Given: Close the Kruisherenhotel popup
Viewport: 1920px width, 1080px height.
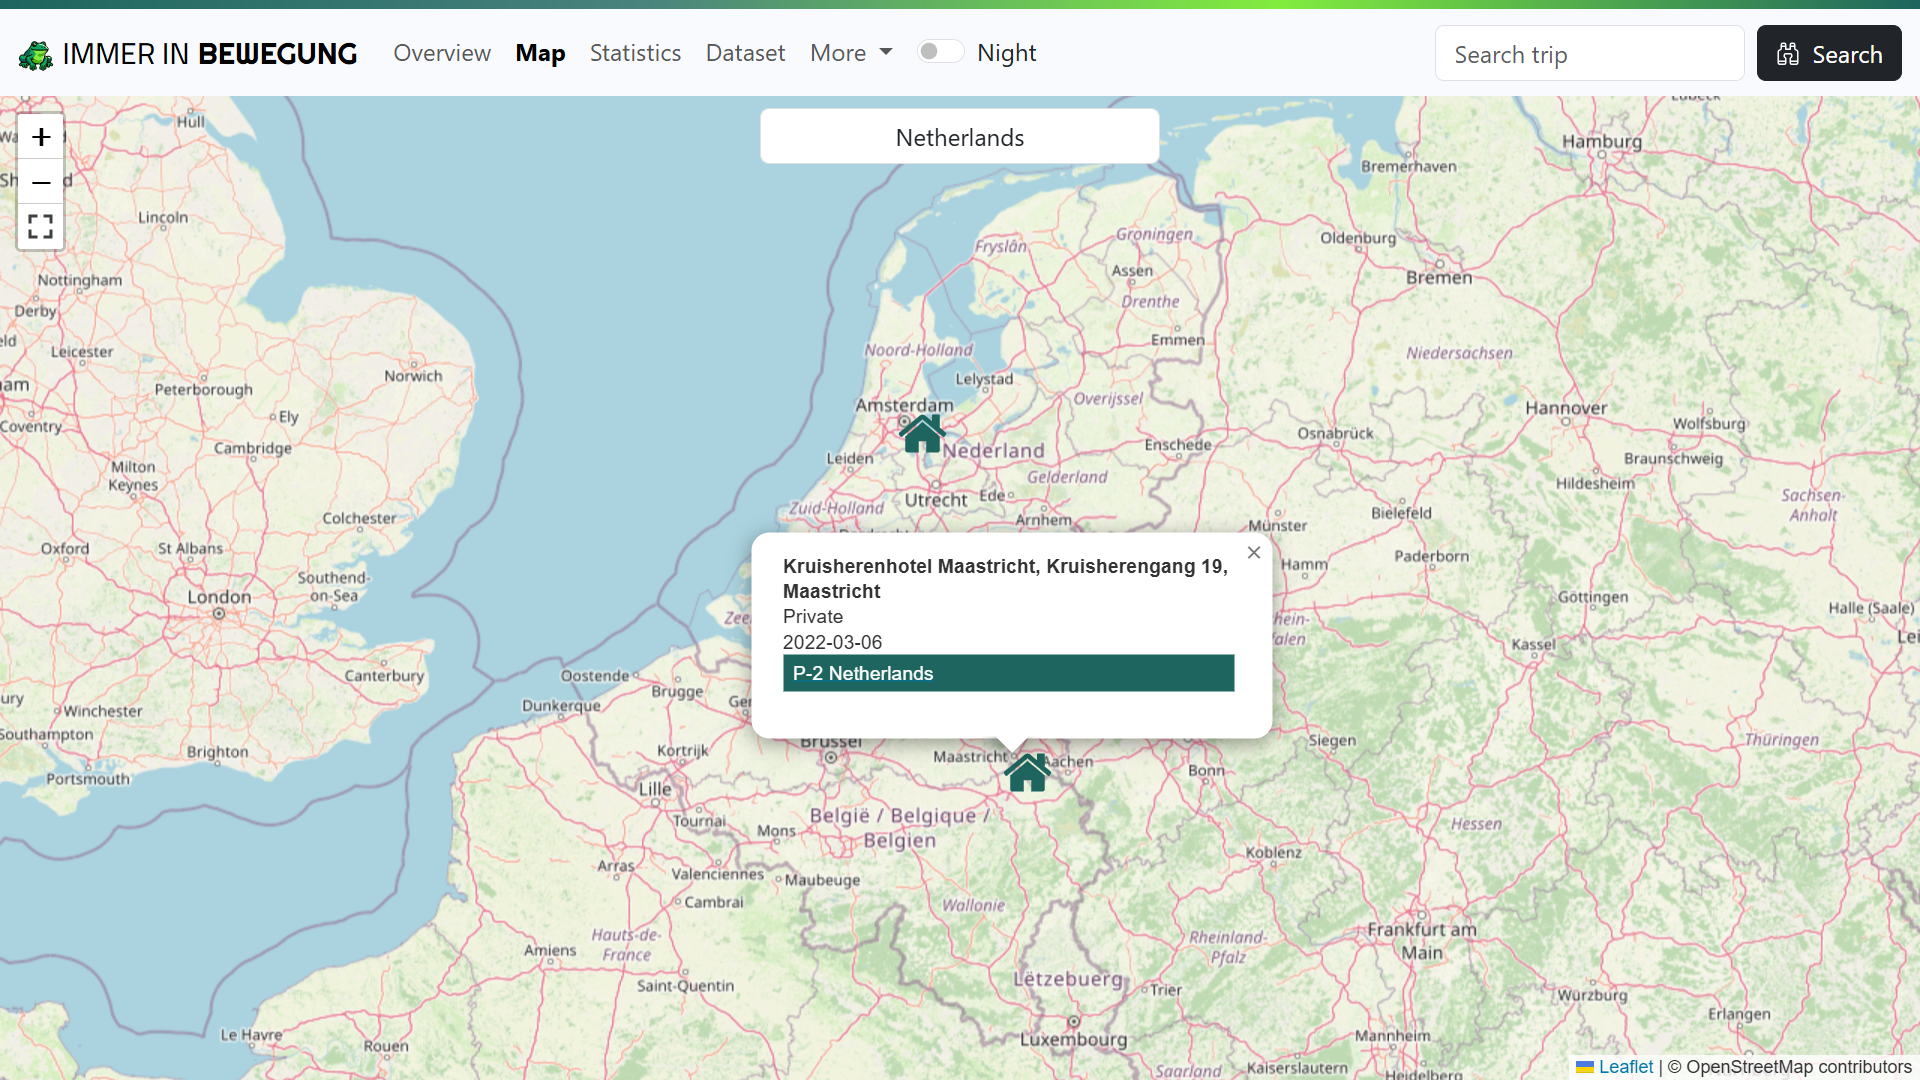Looking at the screenshot, I should click(1254, 553).
